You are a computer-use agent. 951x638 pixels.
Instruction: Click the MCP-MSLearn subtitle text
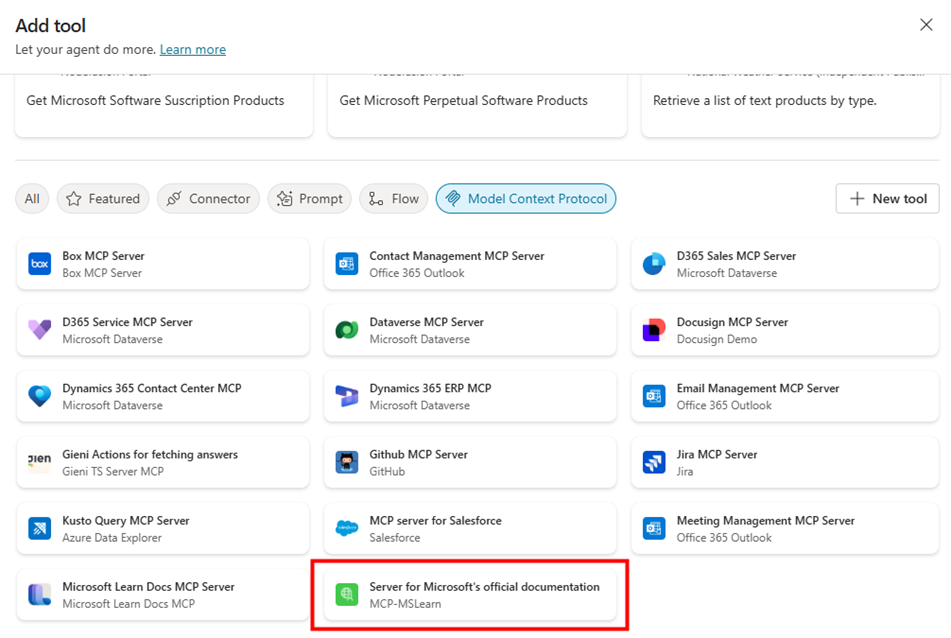pyautogui.click(x=406, y=603)
